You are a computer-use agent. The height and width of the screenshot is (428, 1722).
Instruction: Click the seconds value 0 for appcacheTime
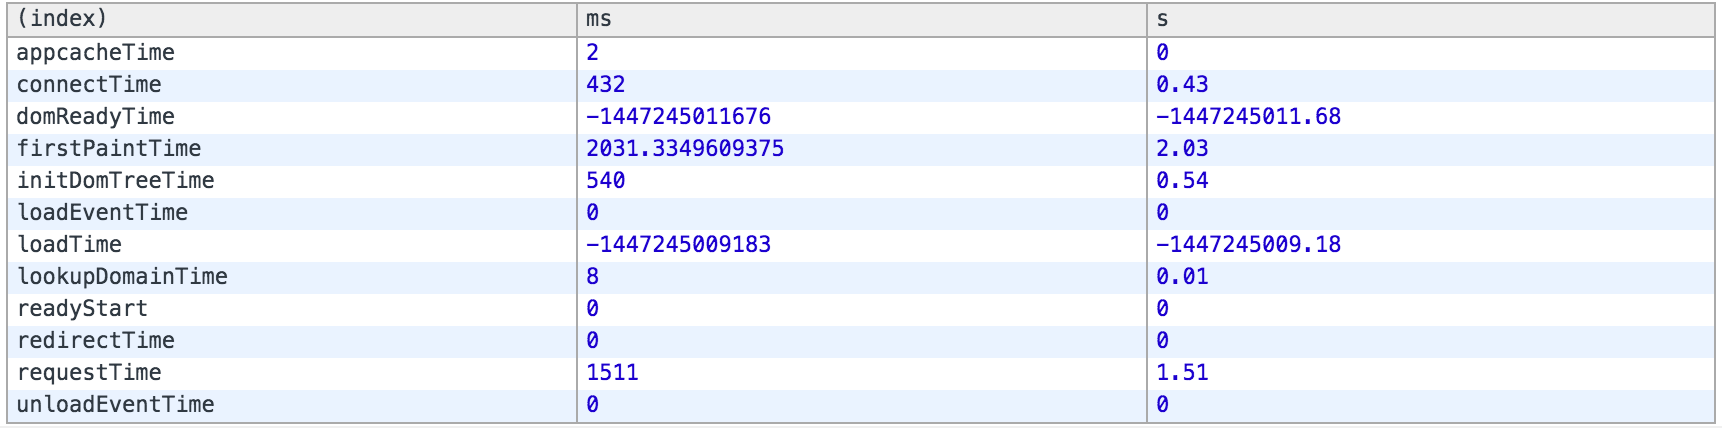tap(1163, 53)
